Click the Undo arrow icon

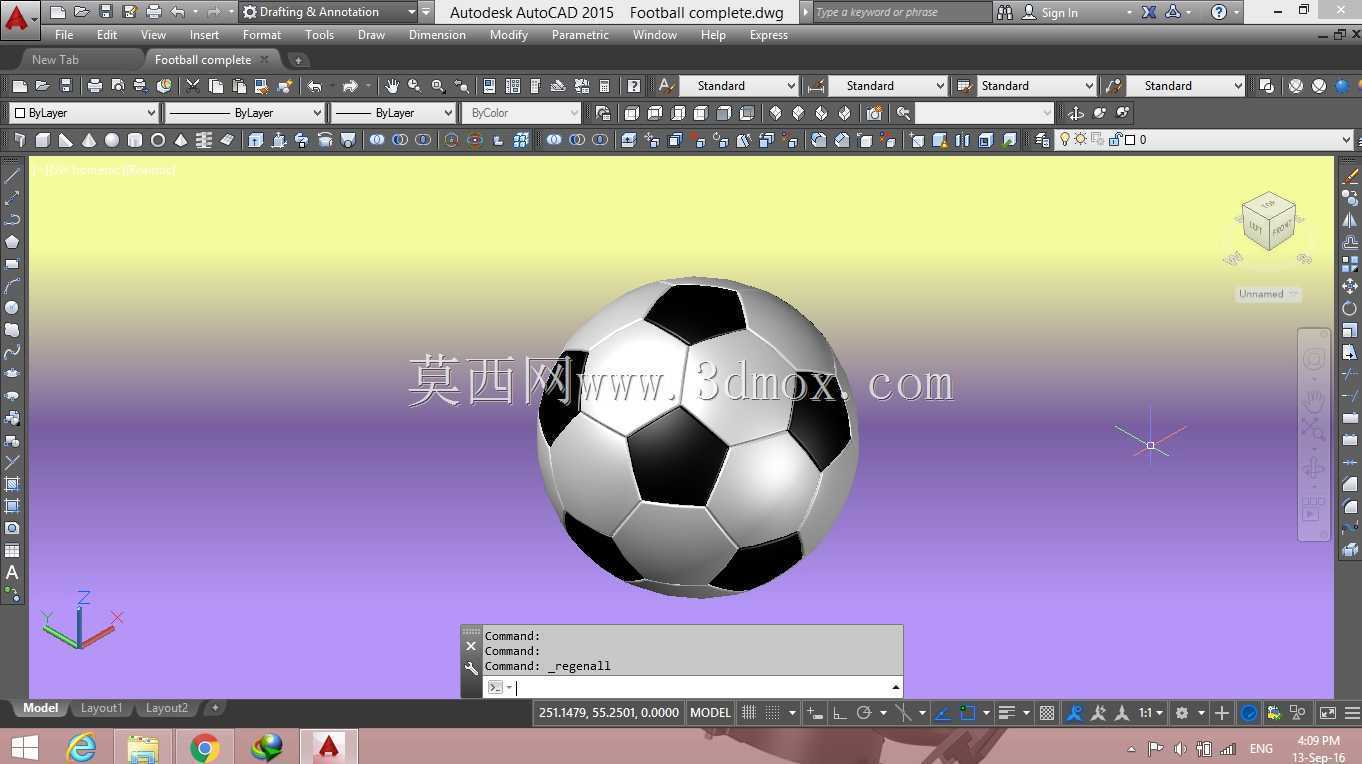click(x=315, y=86)
